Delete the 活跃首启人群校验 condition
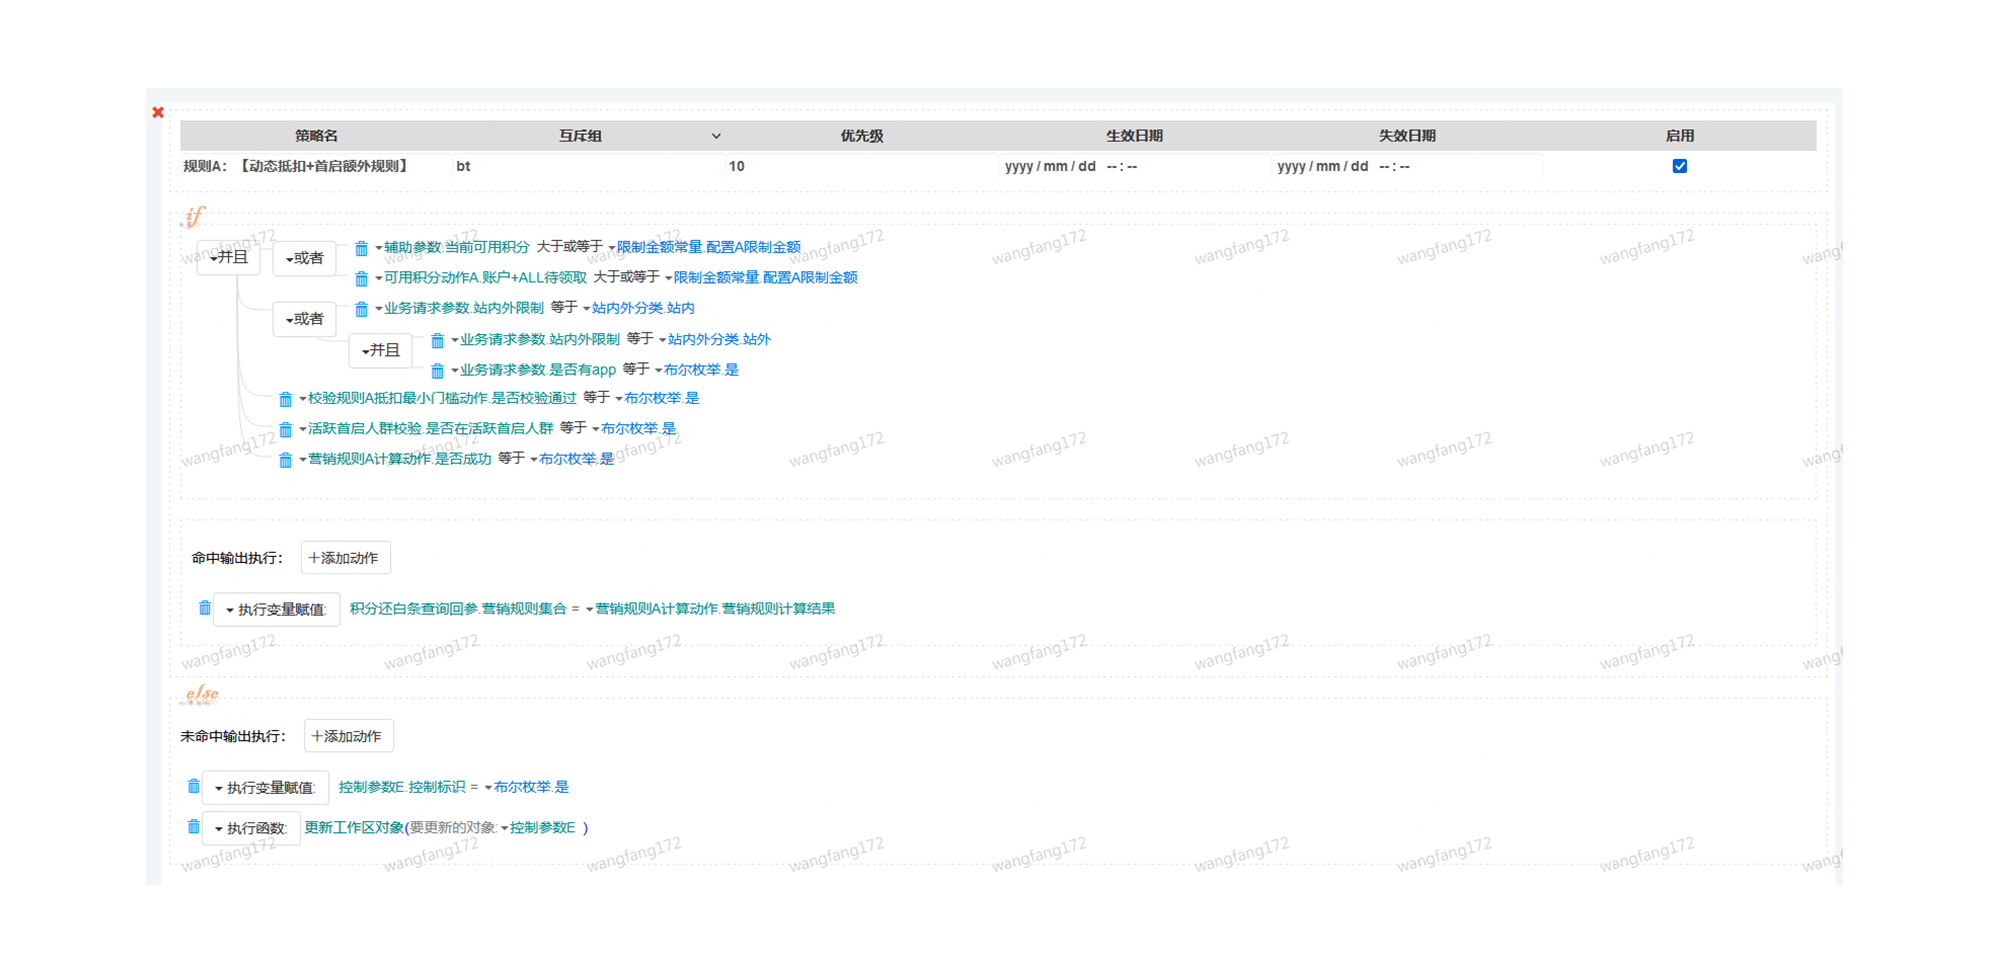2002x960 pixels. pos(285,429)
